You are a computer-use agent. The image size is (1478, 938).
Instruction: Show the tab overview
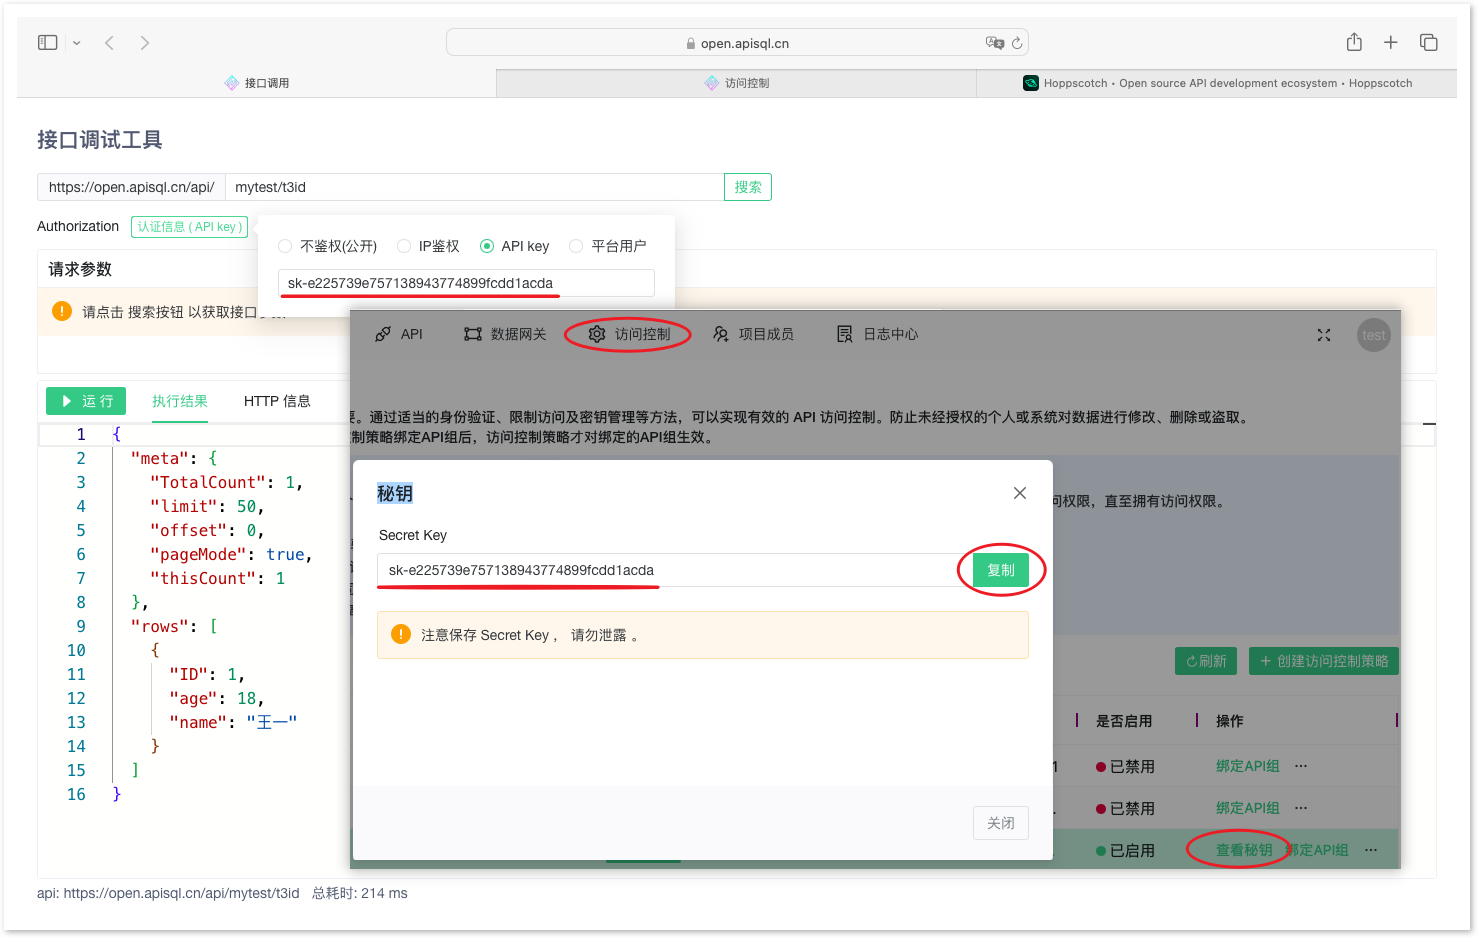1429,42
